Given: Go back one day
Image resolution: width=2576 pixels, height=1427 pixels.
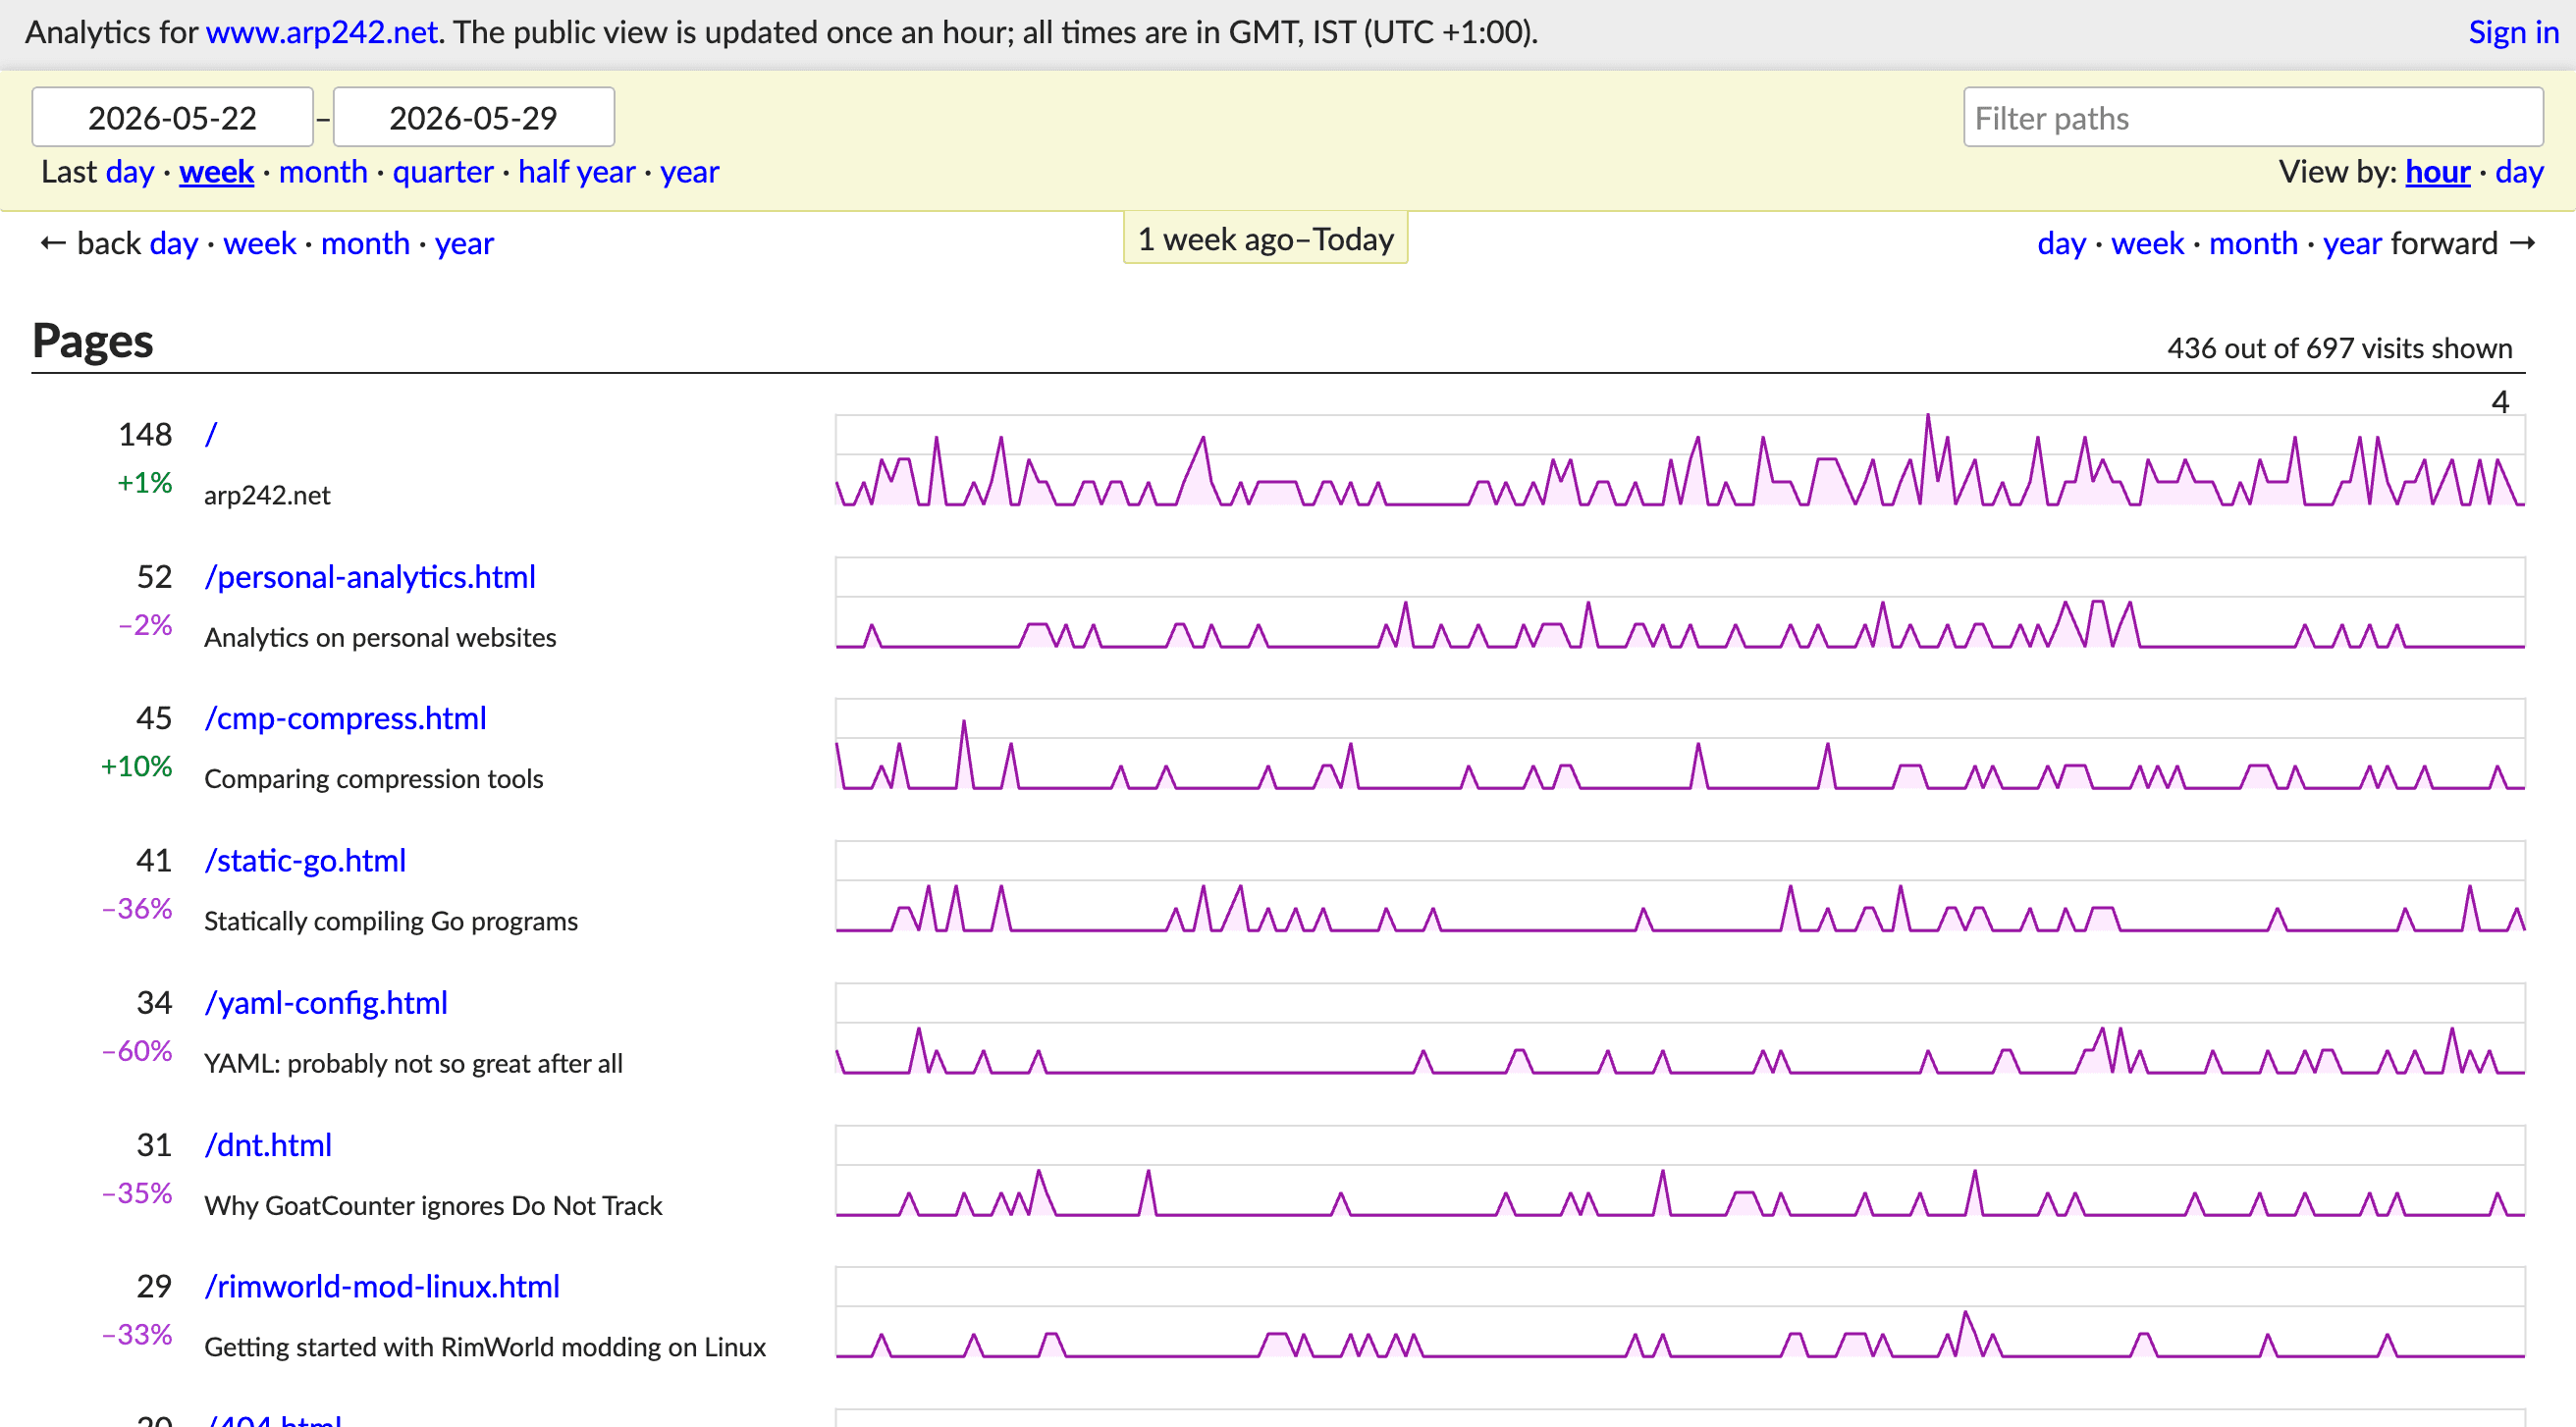Looking at the screenshot, I should 174,243.
